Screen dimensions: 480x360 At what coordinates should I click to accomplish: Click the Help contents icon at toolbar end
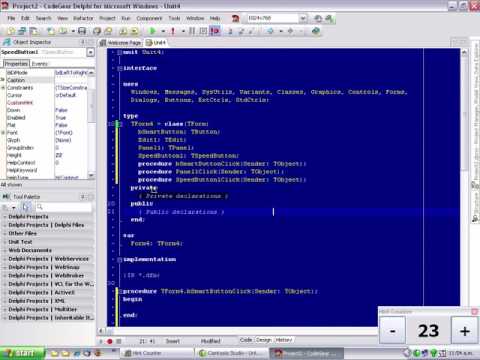click(x=316, y=31)
